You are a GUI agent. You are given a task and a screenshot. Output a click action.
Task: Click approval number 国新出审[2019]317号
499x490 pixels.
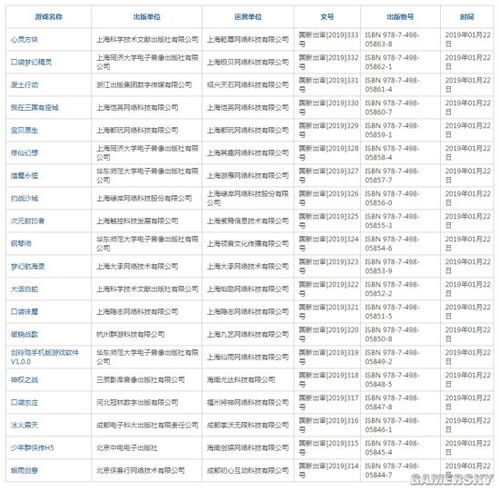pyautogui.click(x=329, y=402)
